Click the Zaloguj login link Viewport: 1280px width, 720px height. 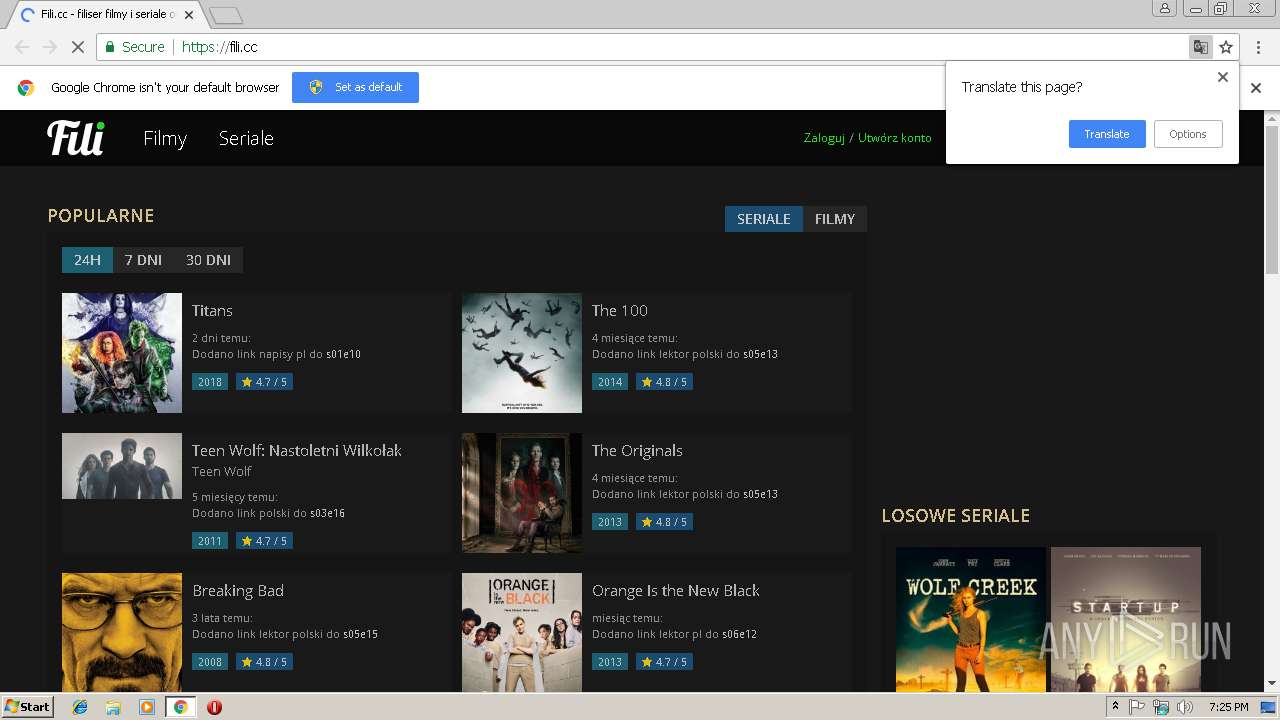coord(824,138)
